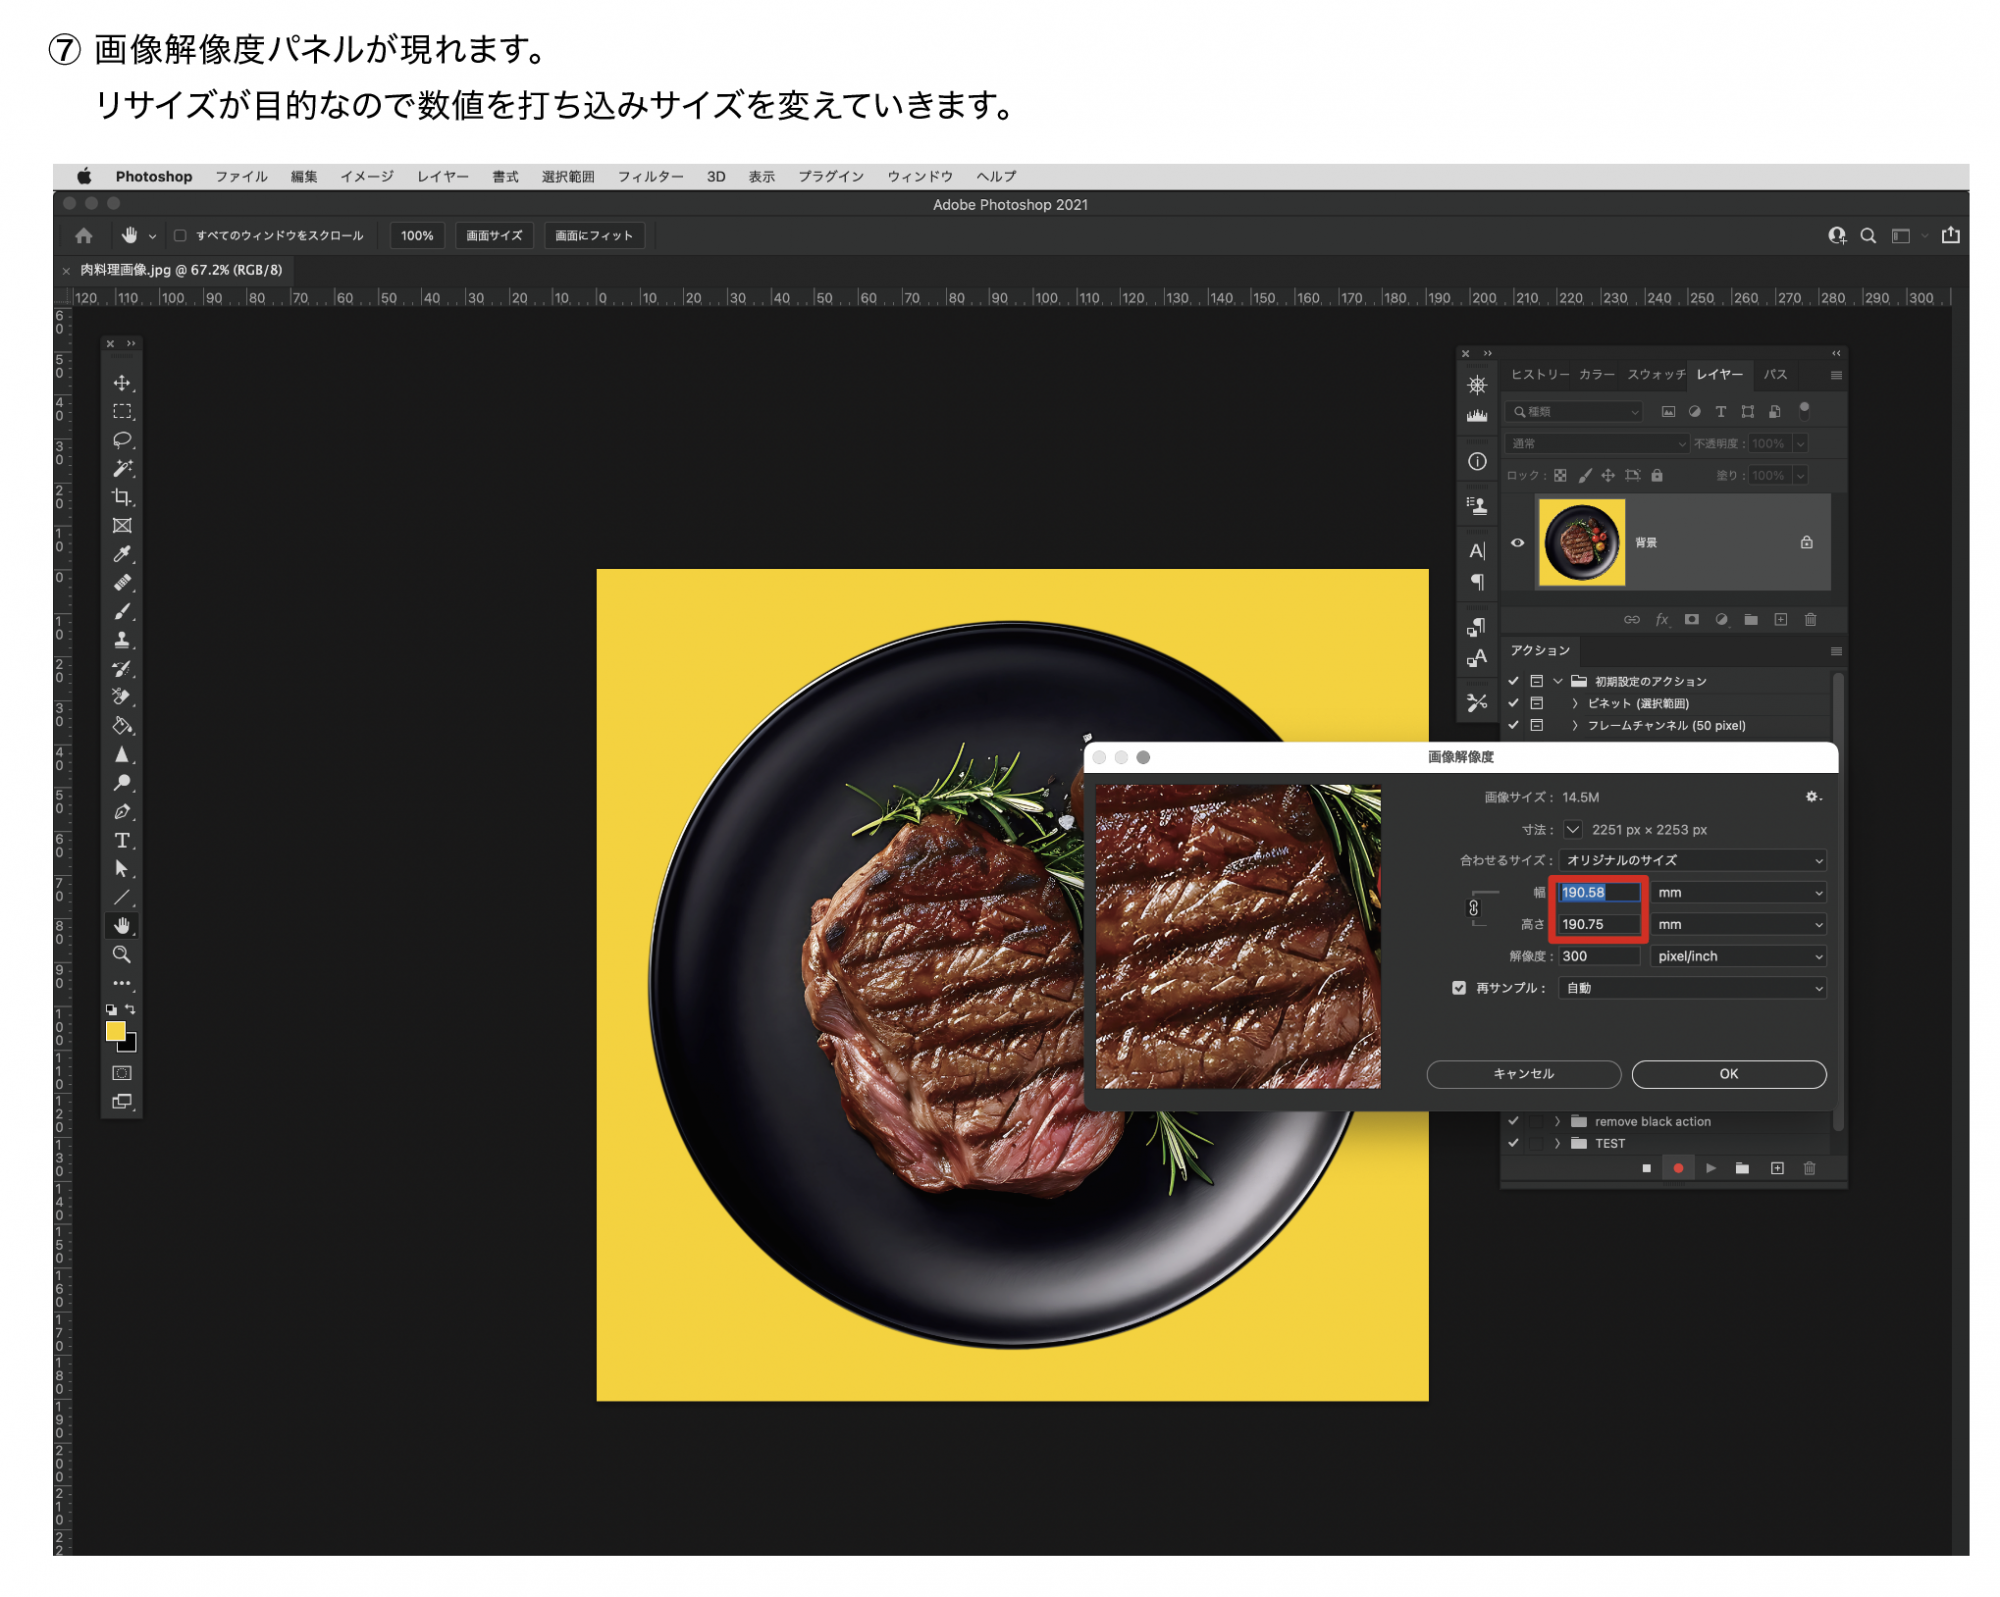The height and width of the screenshot is (1597, 2000).
Task: Select the Zoom tool
Action: pos(122,955)
